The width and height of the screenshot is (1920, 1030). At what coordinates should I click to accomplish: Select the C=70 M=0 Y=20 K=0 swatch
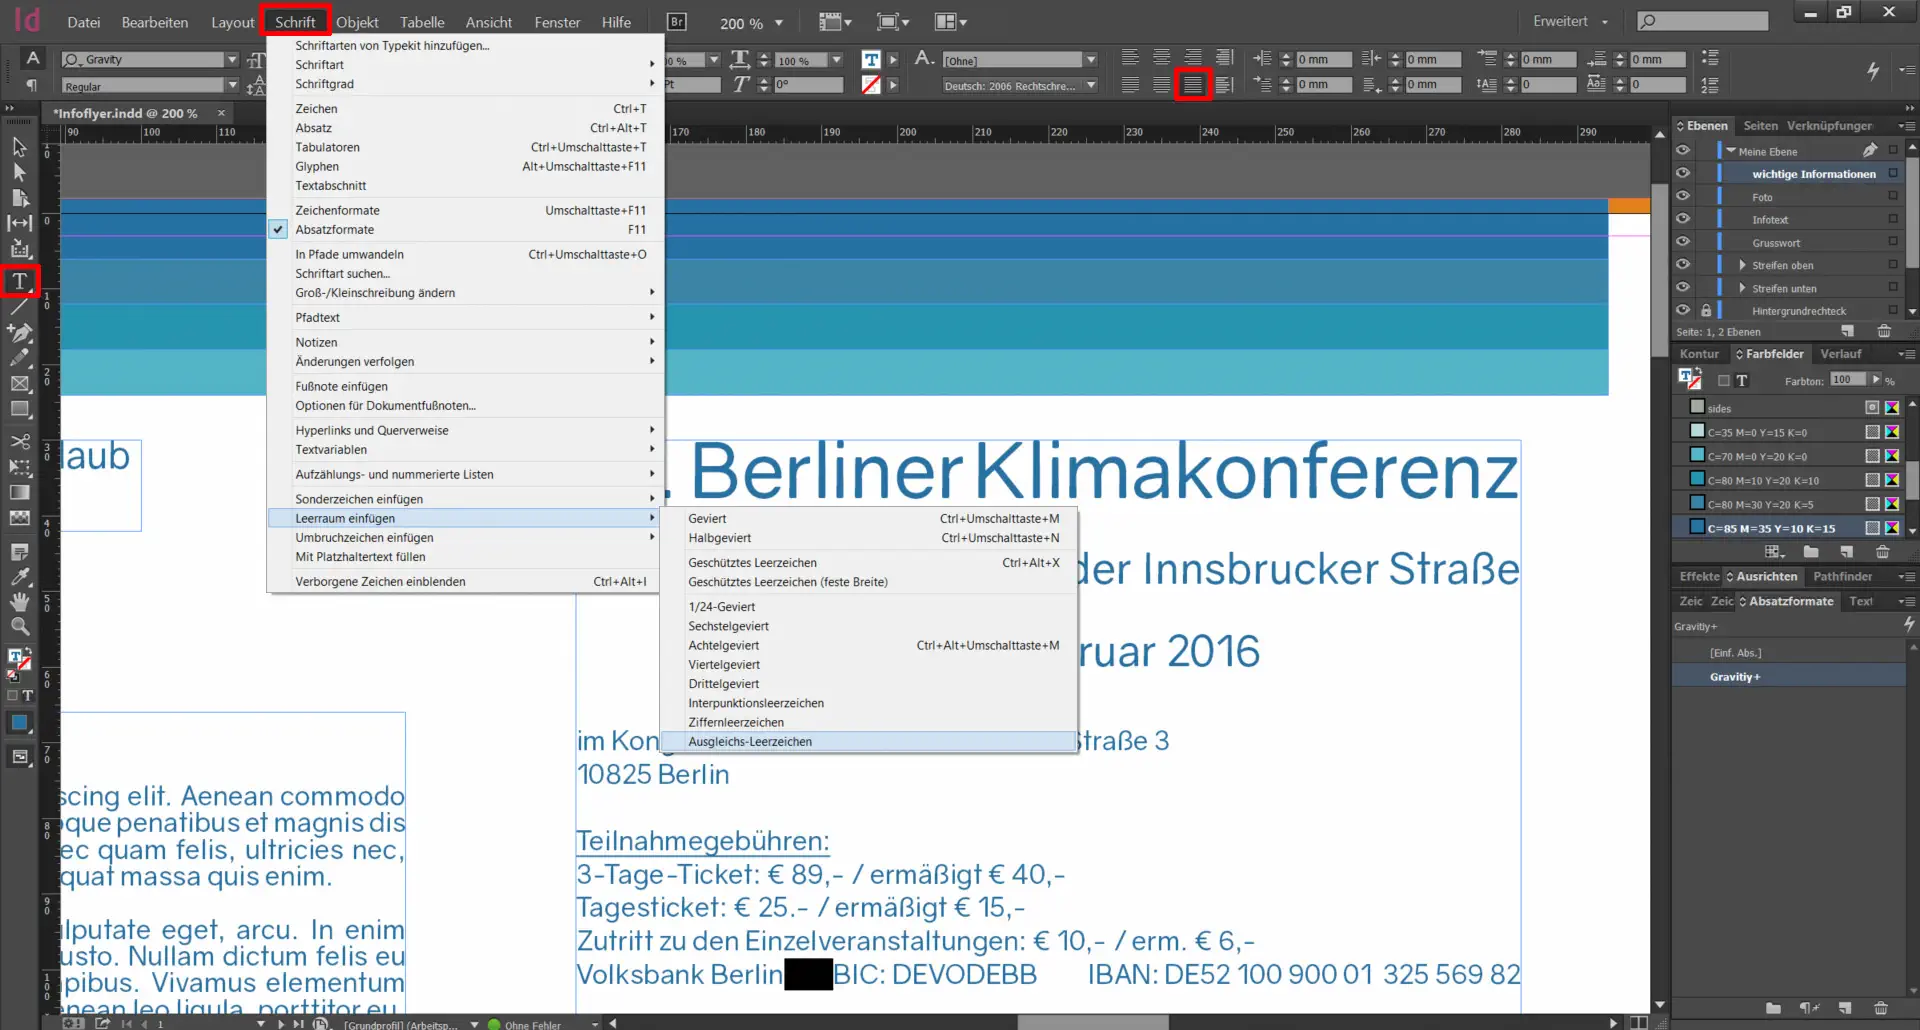point(1759,456)
